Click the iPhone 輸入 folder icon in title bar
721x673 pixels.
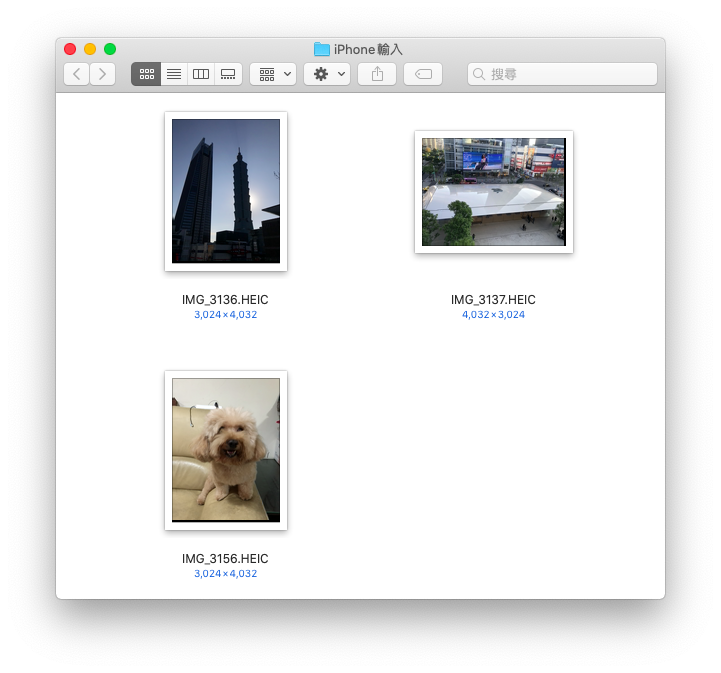point(322,49)
